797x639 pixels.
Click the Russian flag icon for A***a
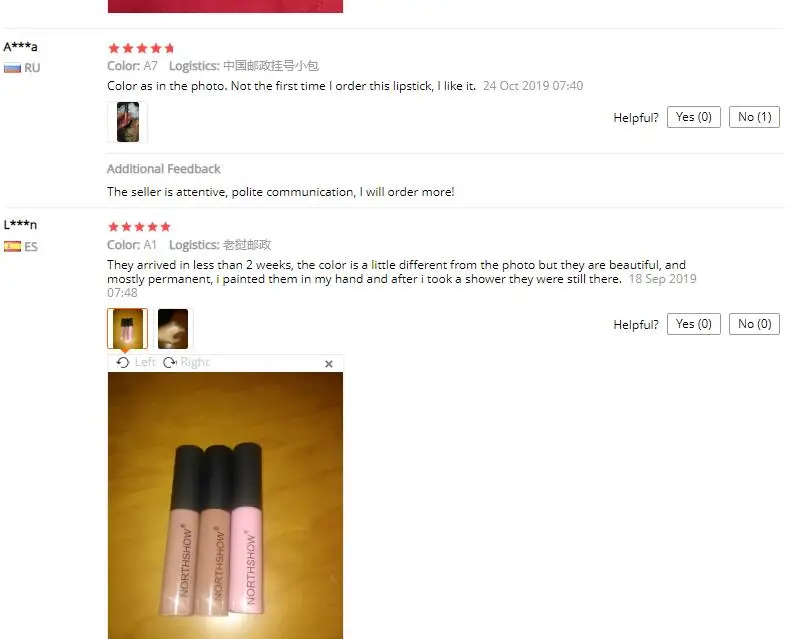tap(12, 68)
